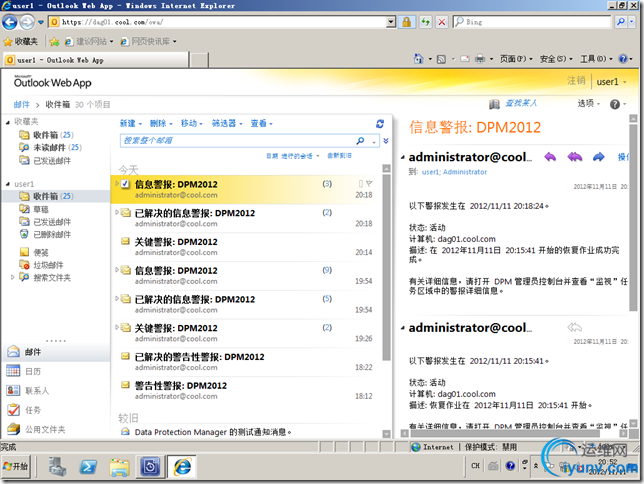Click the flag icon on selected DPM2012 message
Screen dimensions: 644x484
click(369, 184)
